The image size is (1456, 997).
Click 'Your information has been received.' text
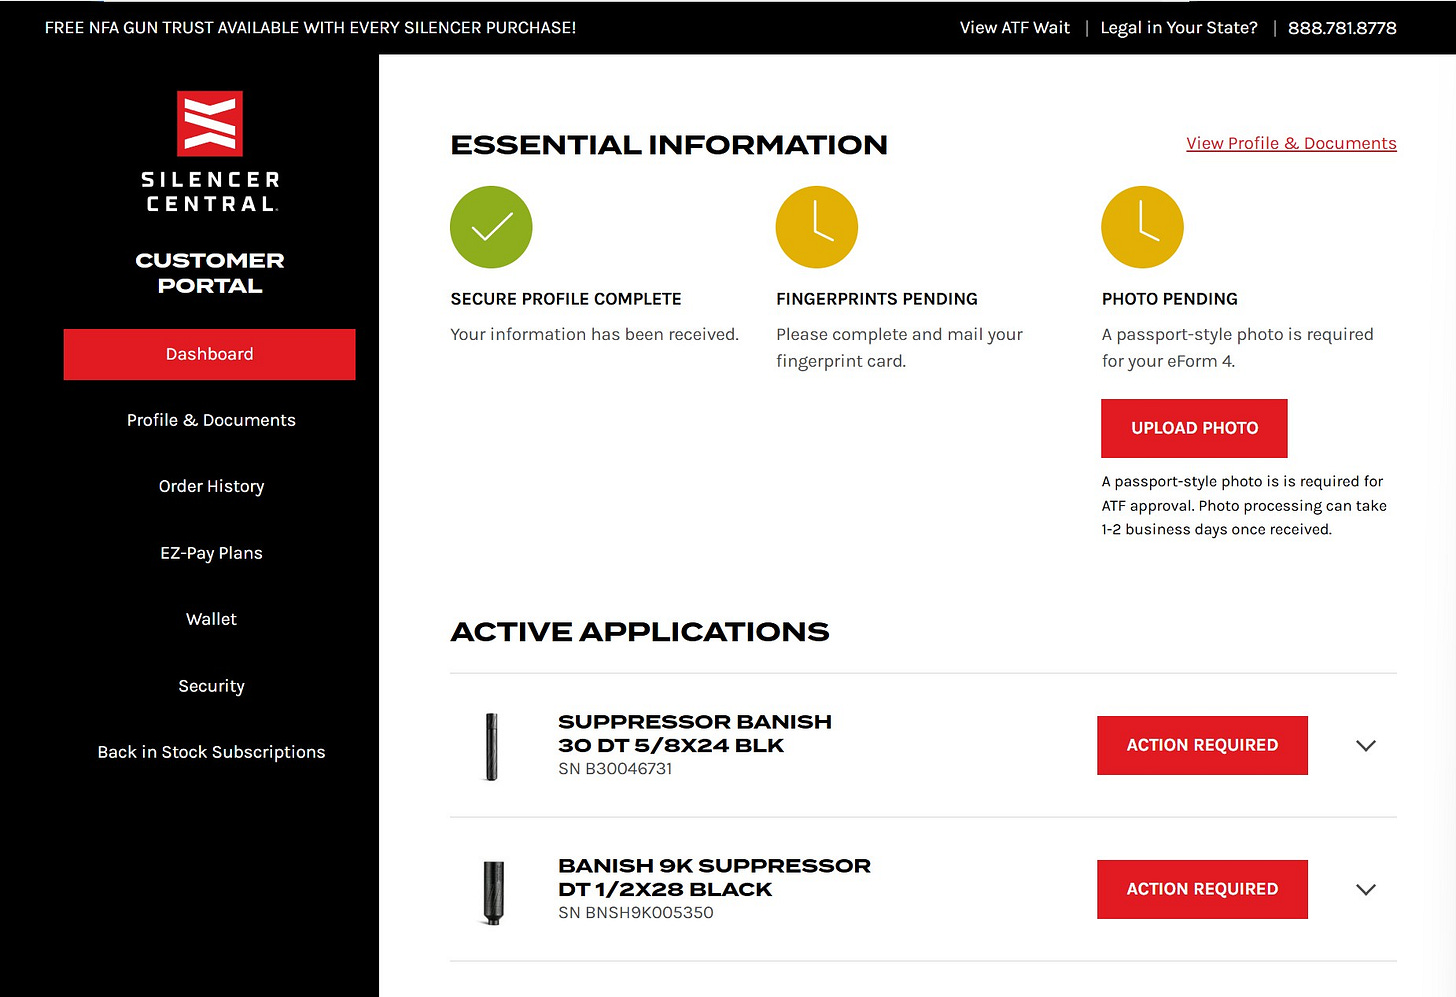pos(594,334)
